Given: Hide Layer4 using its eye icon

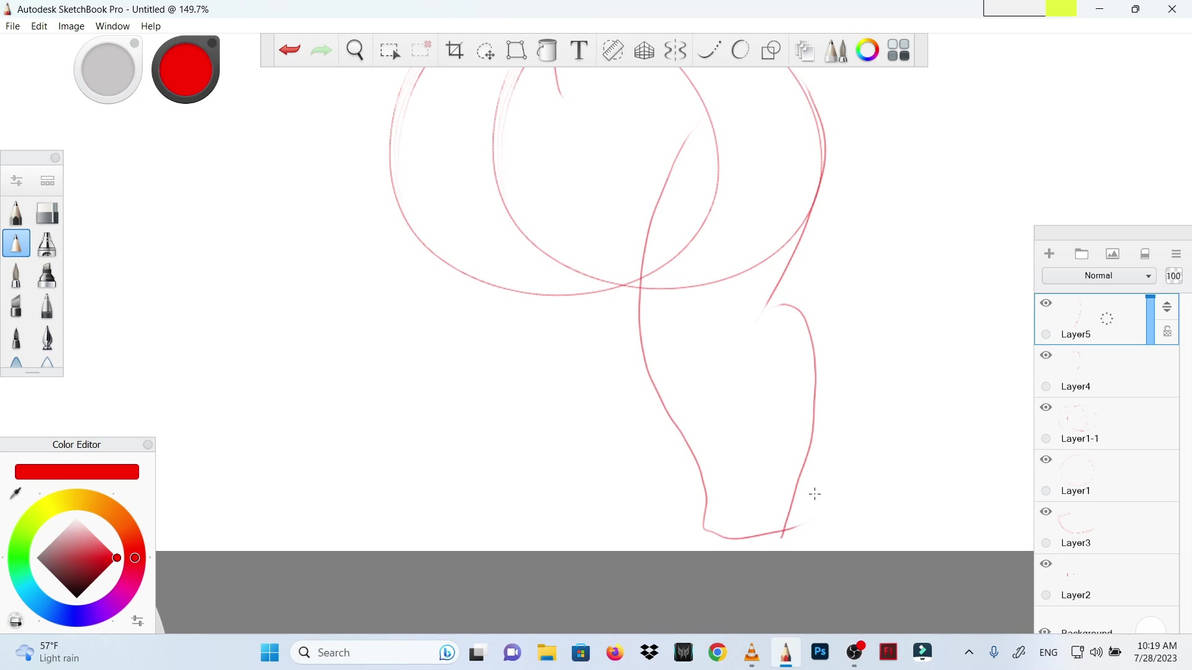Looking at the screenshot, I should 1046,355.
